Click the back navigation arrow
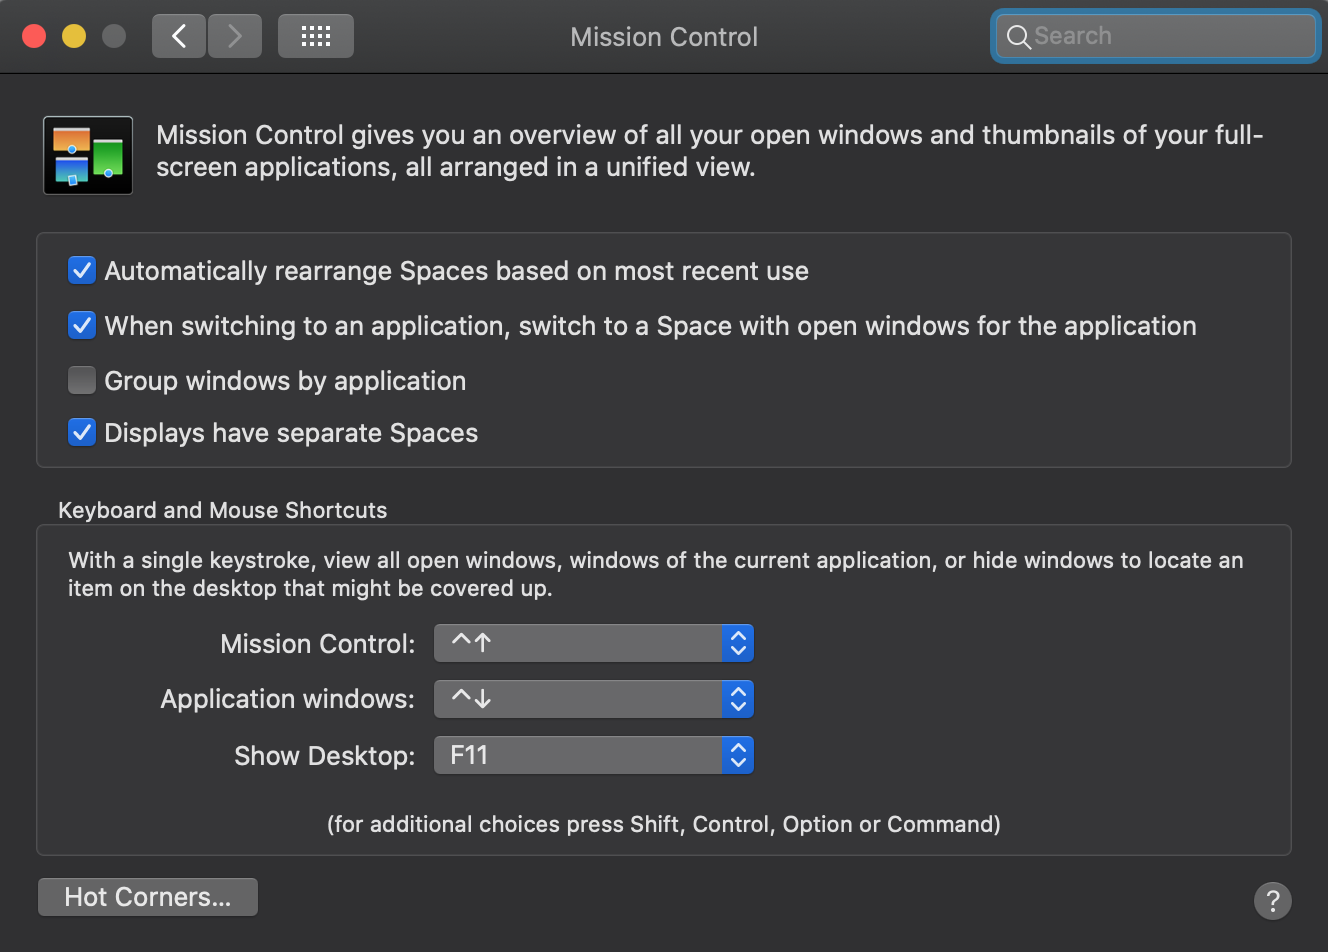Screen dimensions: 1328x952 coord(179,37)
